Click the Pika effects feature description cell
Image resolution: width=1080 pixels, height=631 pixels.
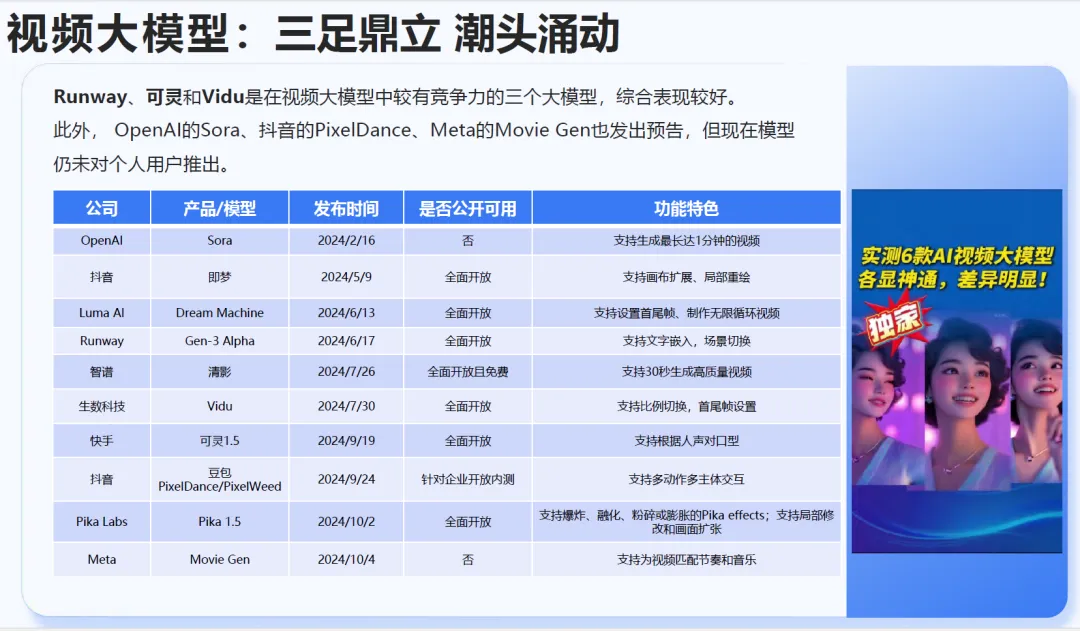tap(687, 521)
